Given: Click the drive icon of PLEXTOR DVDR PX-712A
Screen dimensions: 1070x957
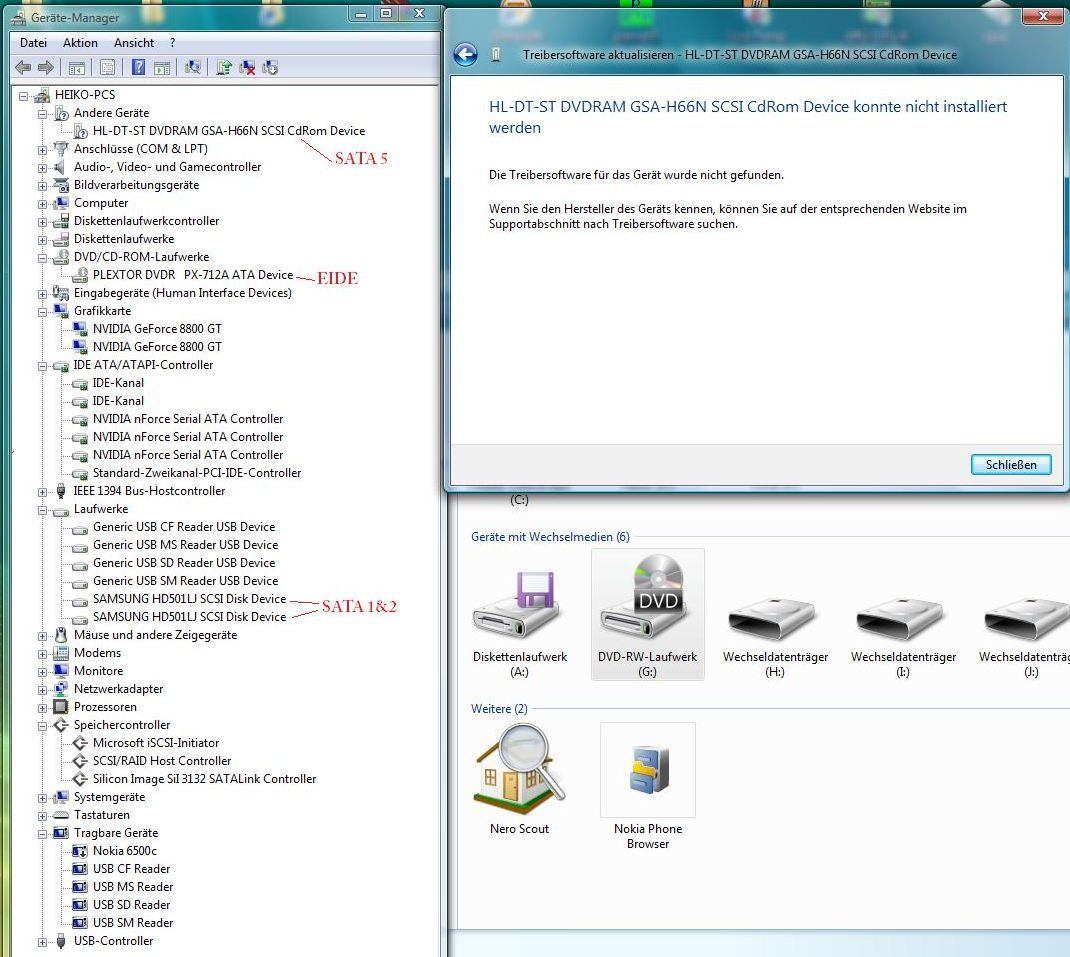Looking at the screenshot, I should point(81,275).
